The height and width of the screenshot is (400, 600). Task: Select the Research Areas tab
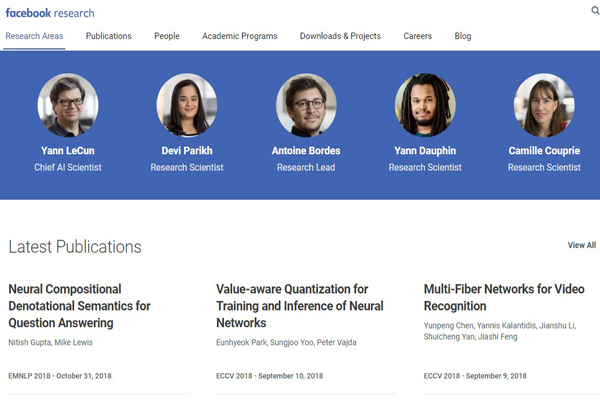(34, 36)
